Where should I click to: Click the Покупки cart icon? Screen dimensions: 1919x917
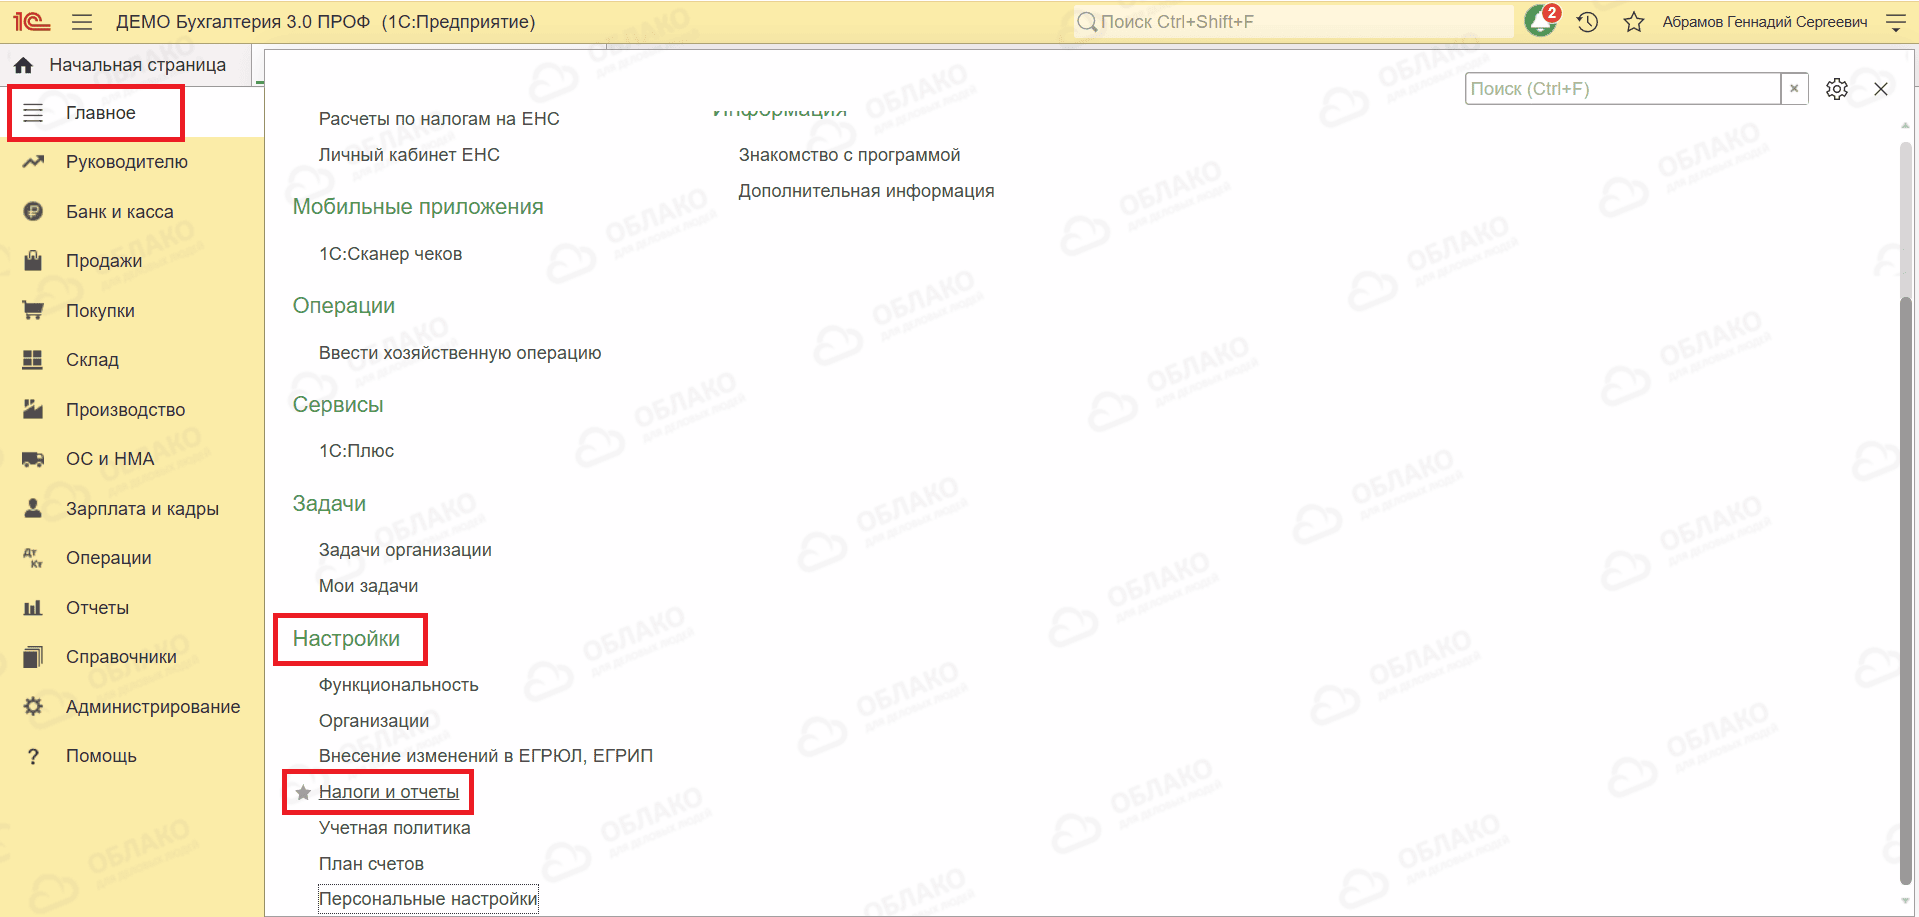pos(33,310)
